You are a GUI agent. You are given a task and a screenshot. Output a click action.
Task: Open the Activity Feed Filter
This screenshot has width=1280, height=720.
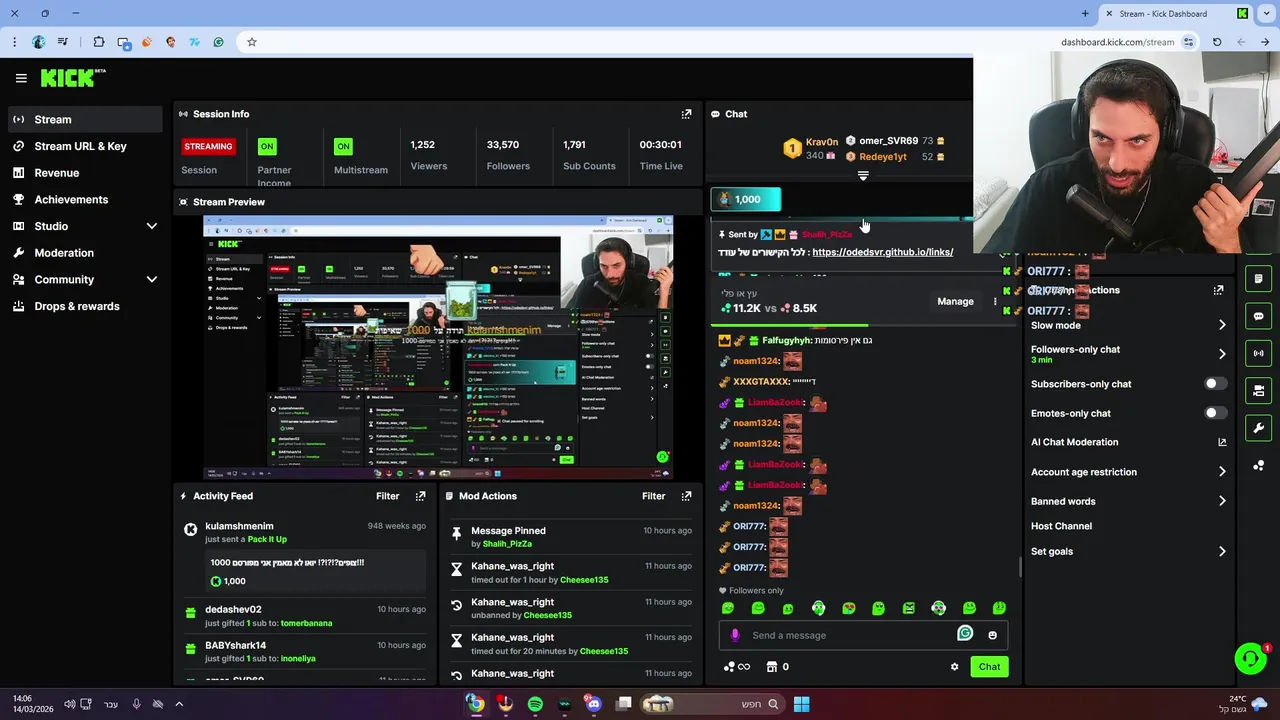point(387,496)
